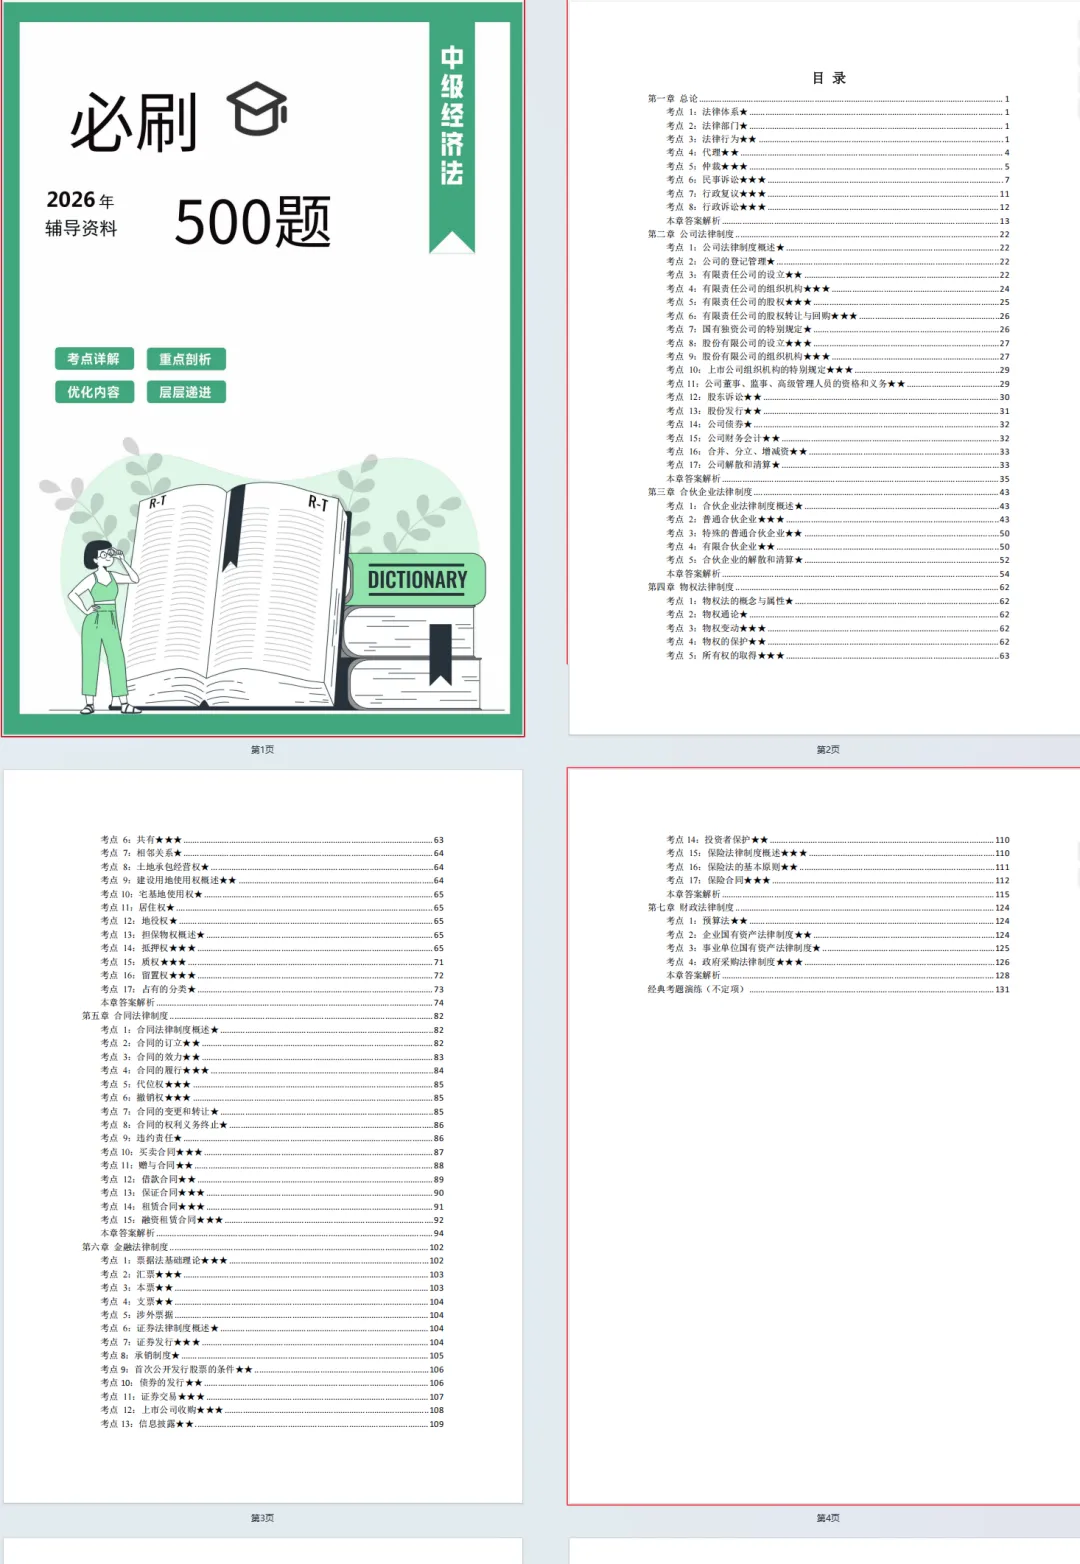1080x1564 pixels.
Task: Click the 考点3：物权变动 entry
Action: coord(838,628)
